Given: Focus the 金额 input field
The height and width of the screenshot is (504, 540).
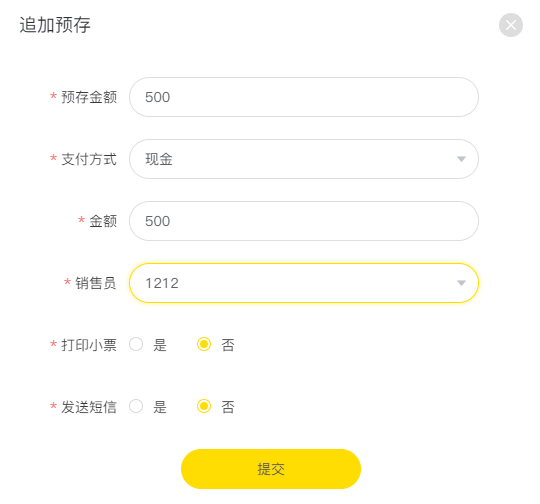Looking at the screenshot, I should [x=304, y=221].
